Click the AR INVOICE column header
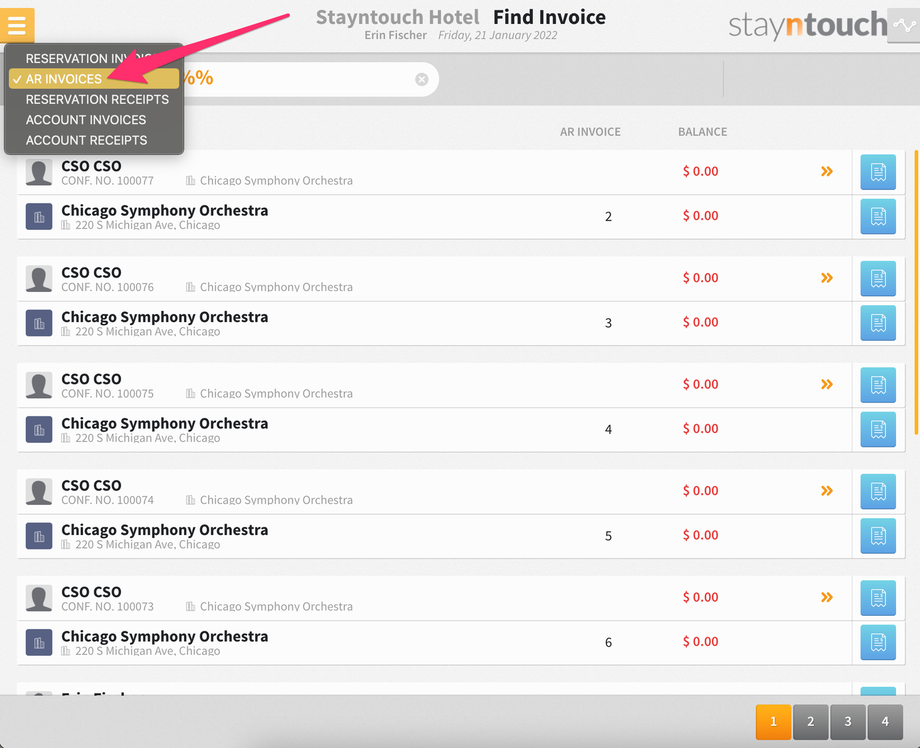Image resolution: width=920 pixels, height=748 pixels. (x=590, y=132)
